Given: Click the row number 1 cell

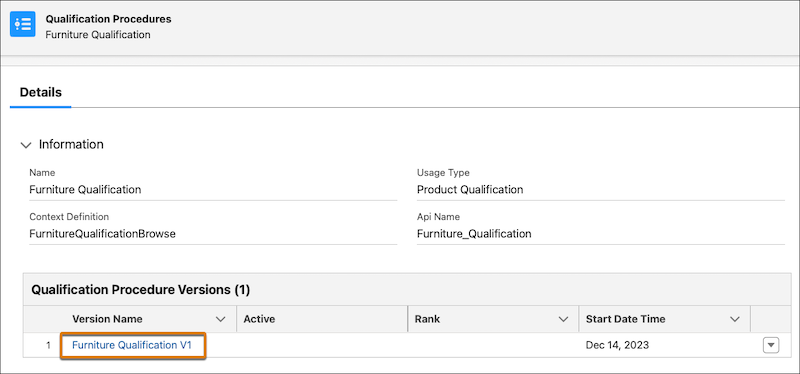Looking at the screenshot, I should click(x=48, y=345).
